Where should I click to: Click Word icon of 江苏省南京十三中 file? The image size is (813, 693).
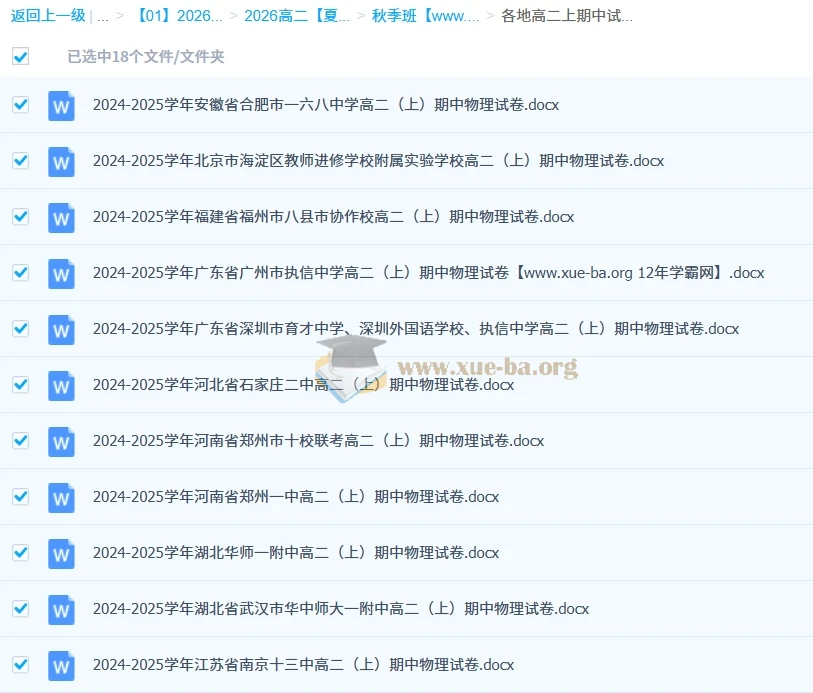pyautogui.click(x=61, y=665)
